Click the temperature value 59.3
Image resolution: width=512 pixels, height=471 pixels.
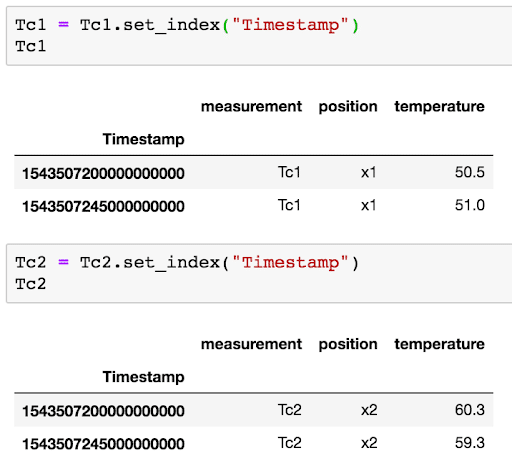tap(470, 443)
